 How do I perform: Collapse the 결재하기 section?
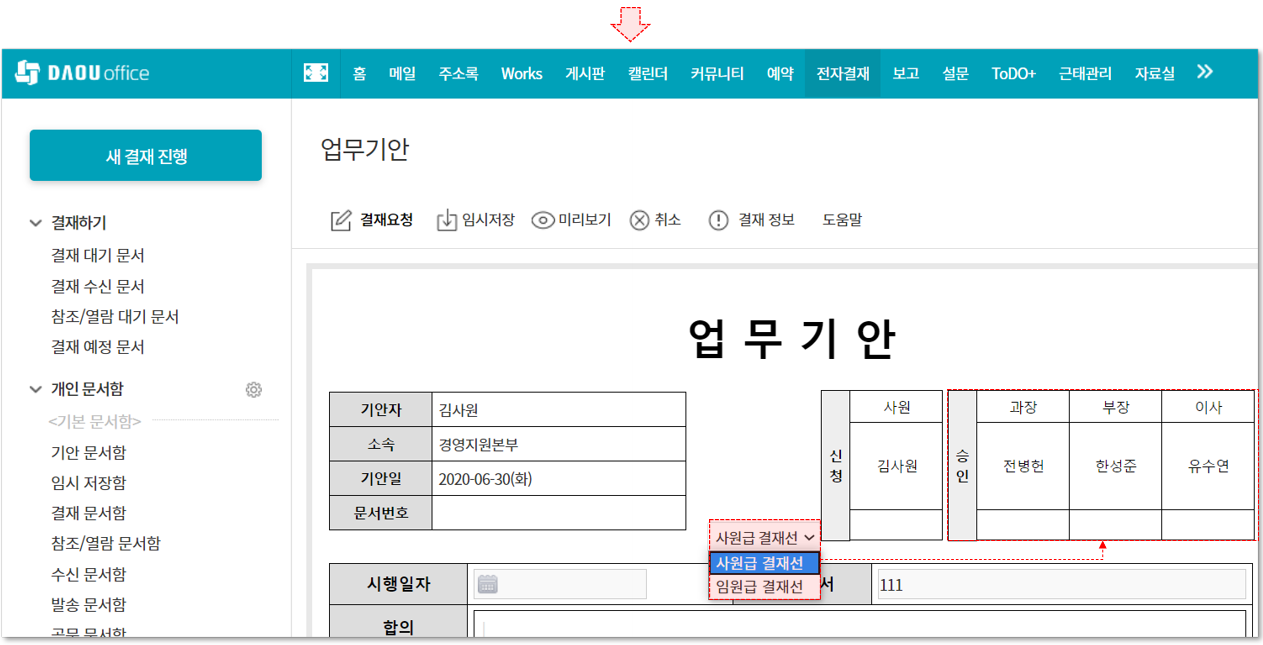[x=37, y=223]
